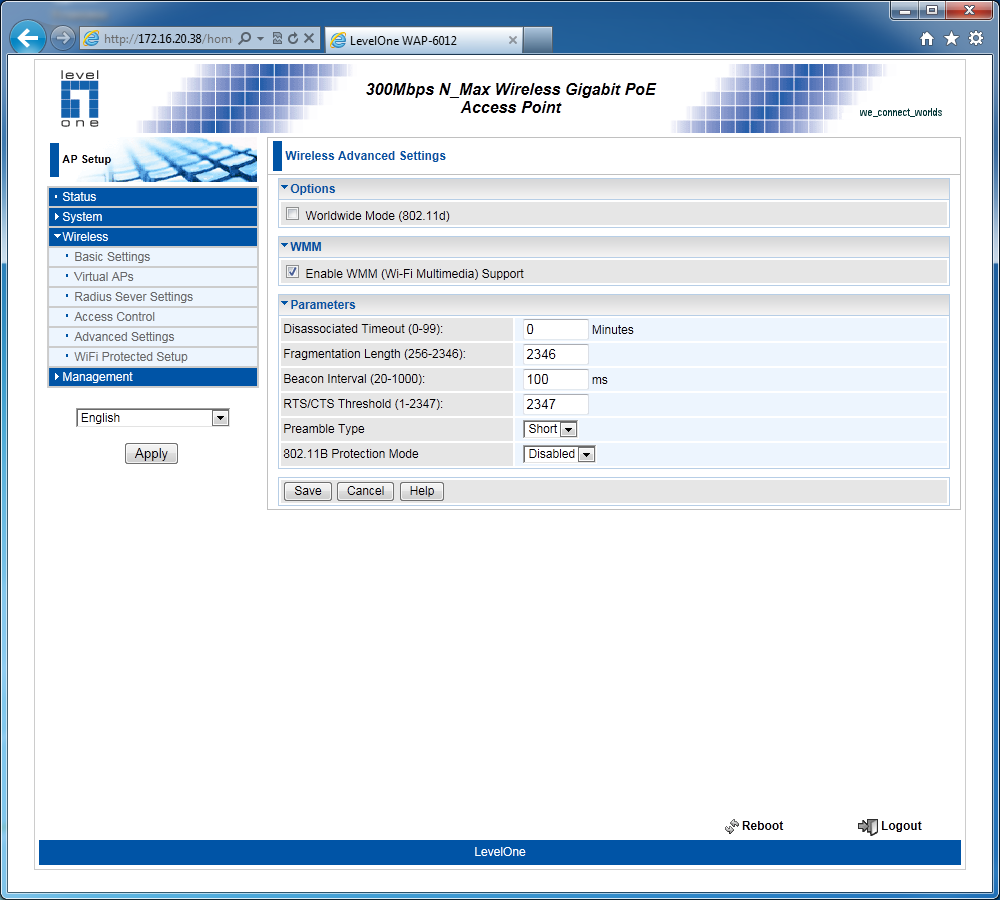Click the compatibility view icon

click(x=277, y=38)
